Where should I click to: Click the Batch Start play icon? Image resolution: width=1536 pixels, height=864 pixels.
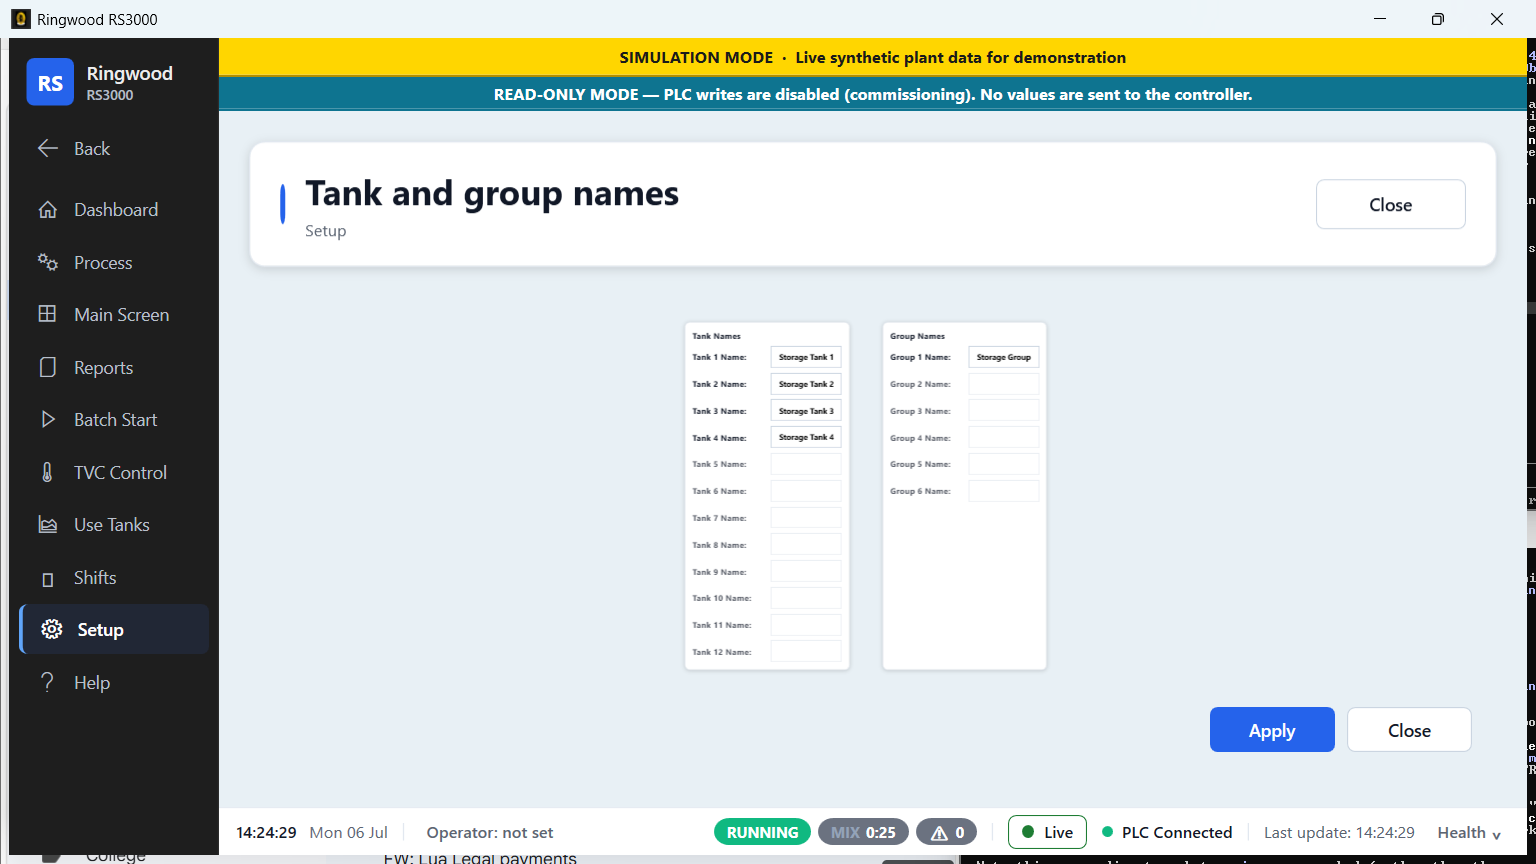click(x=47, y=420)
